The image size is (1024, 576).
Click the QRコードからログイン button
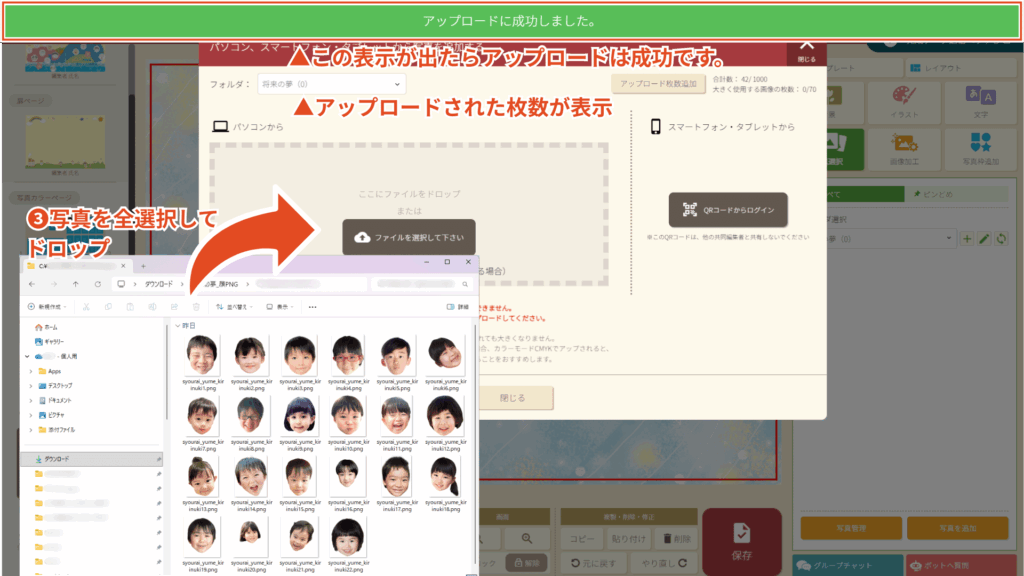pyautogui.click(x=728, y=210)
